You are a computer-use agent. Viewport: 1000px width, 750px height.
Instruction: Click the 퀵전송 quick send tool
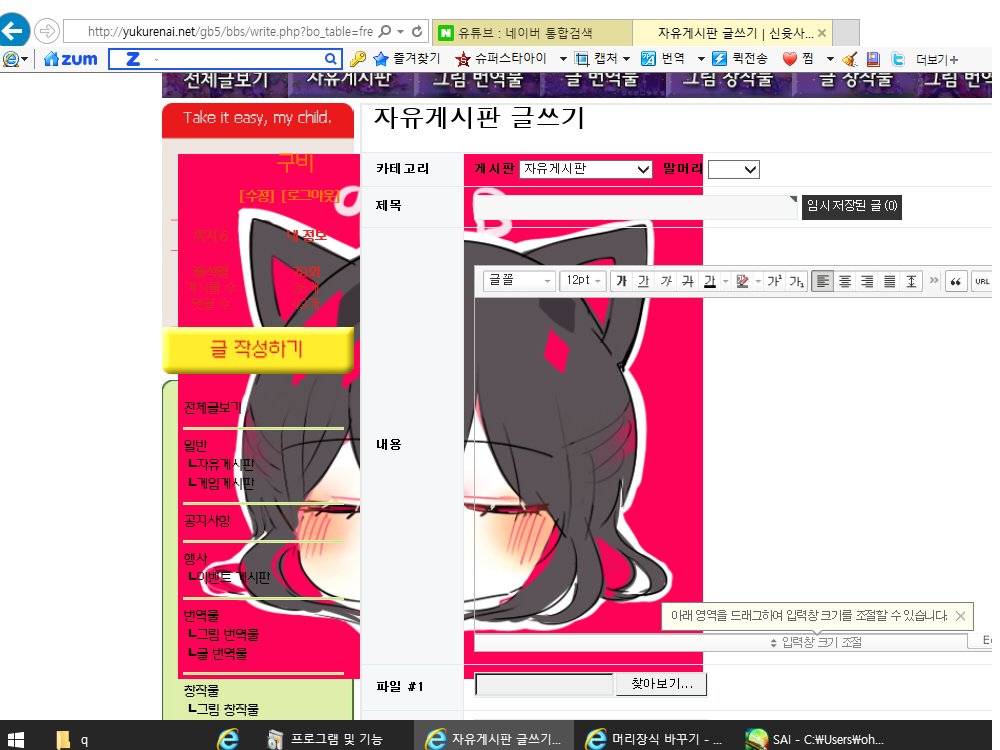740,59
